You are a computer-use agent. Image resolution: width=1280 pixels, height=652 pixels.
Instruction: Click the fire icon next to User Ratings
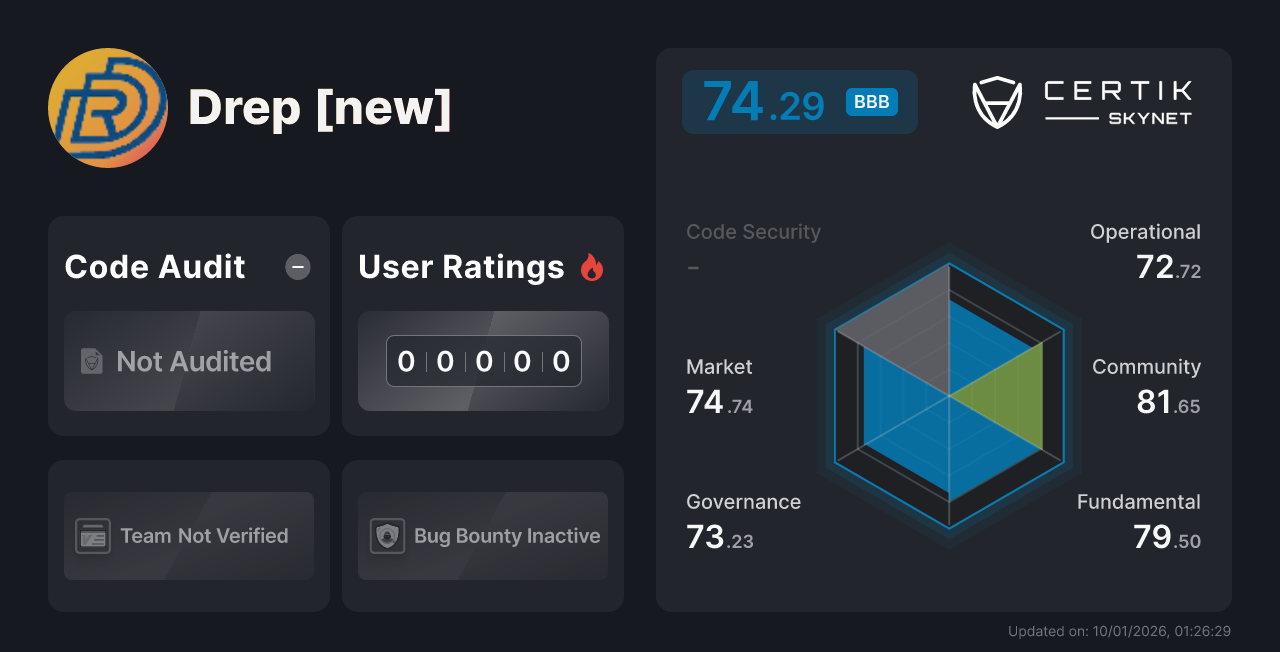tap(594, 266)
